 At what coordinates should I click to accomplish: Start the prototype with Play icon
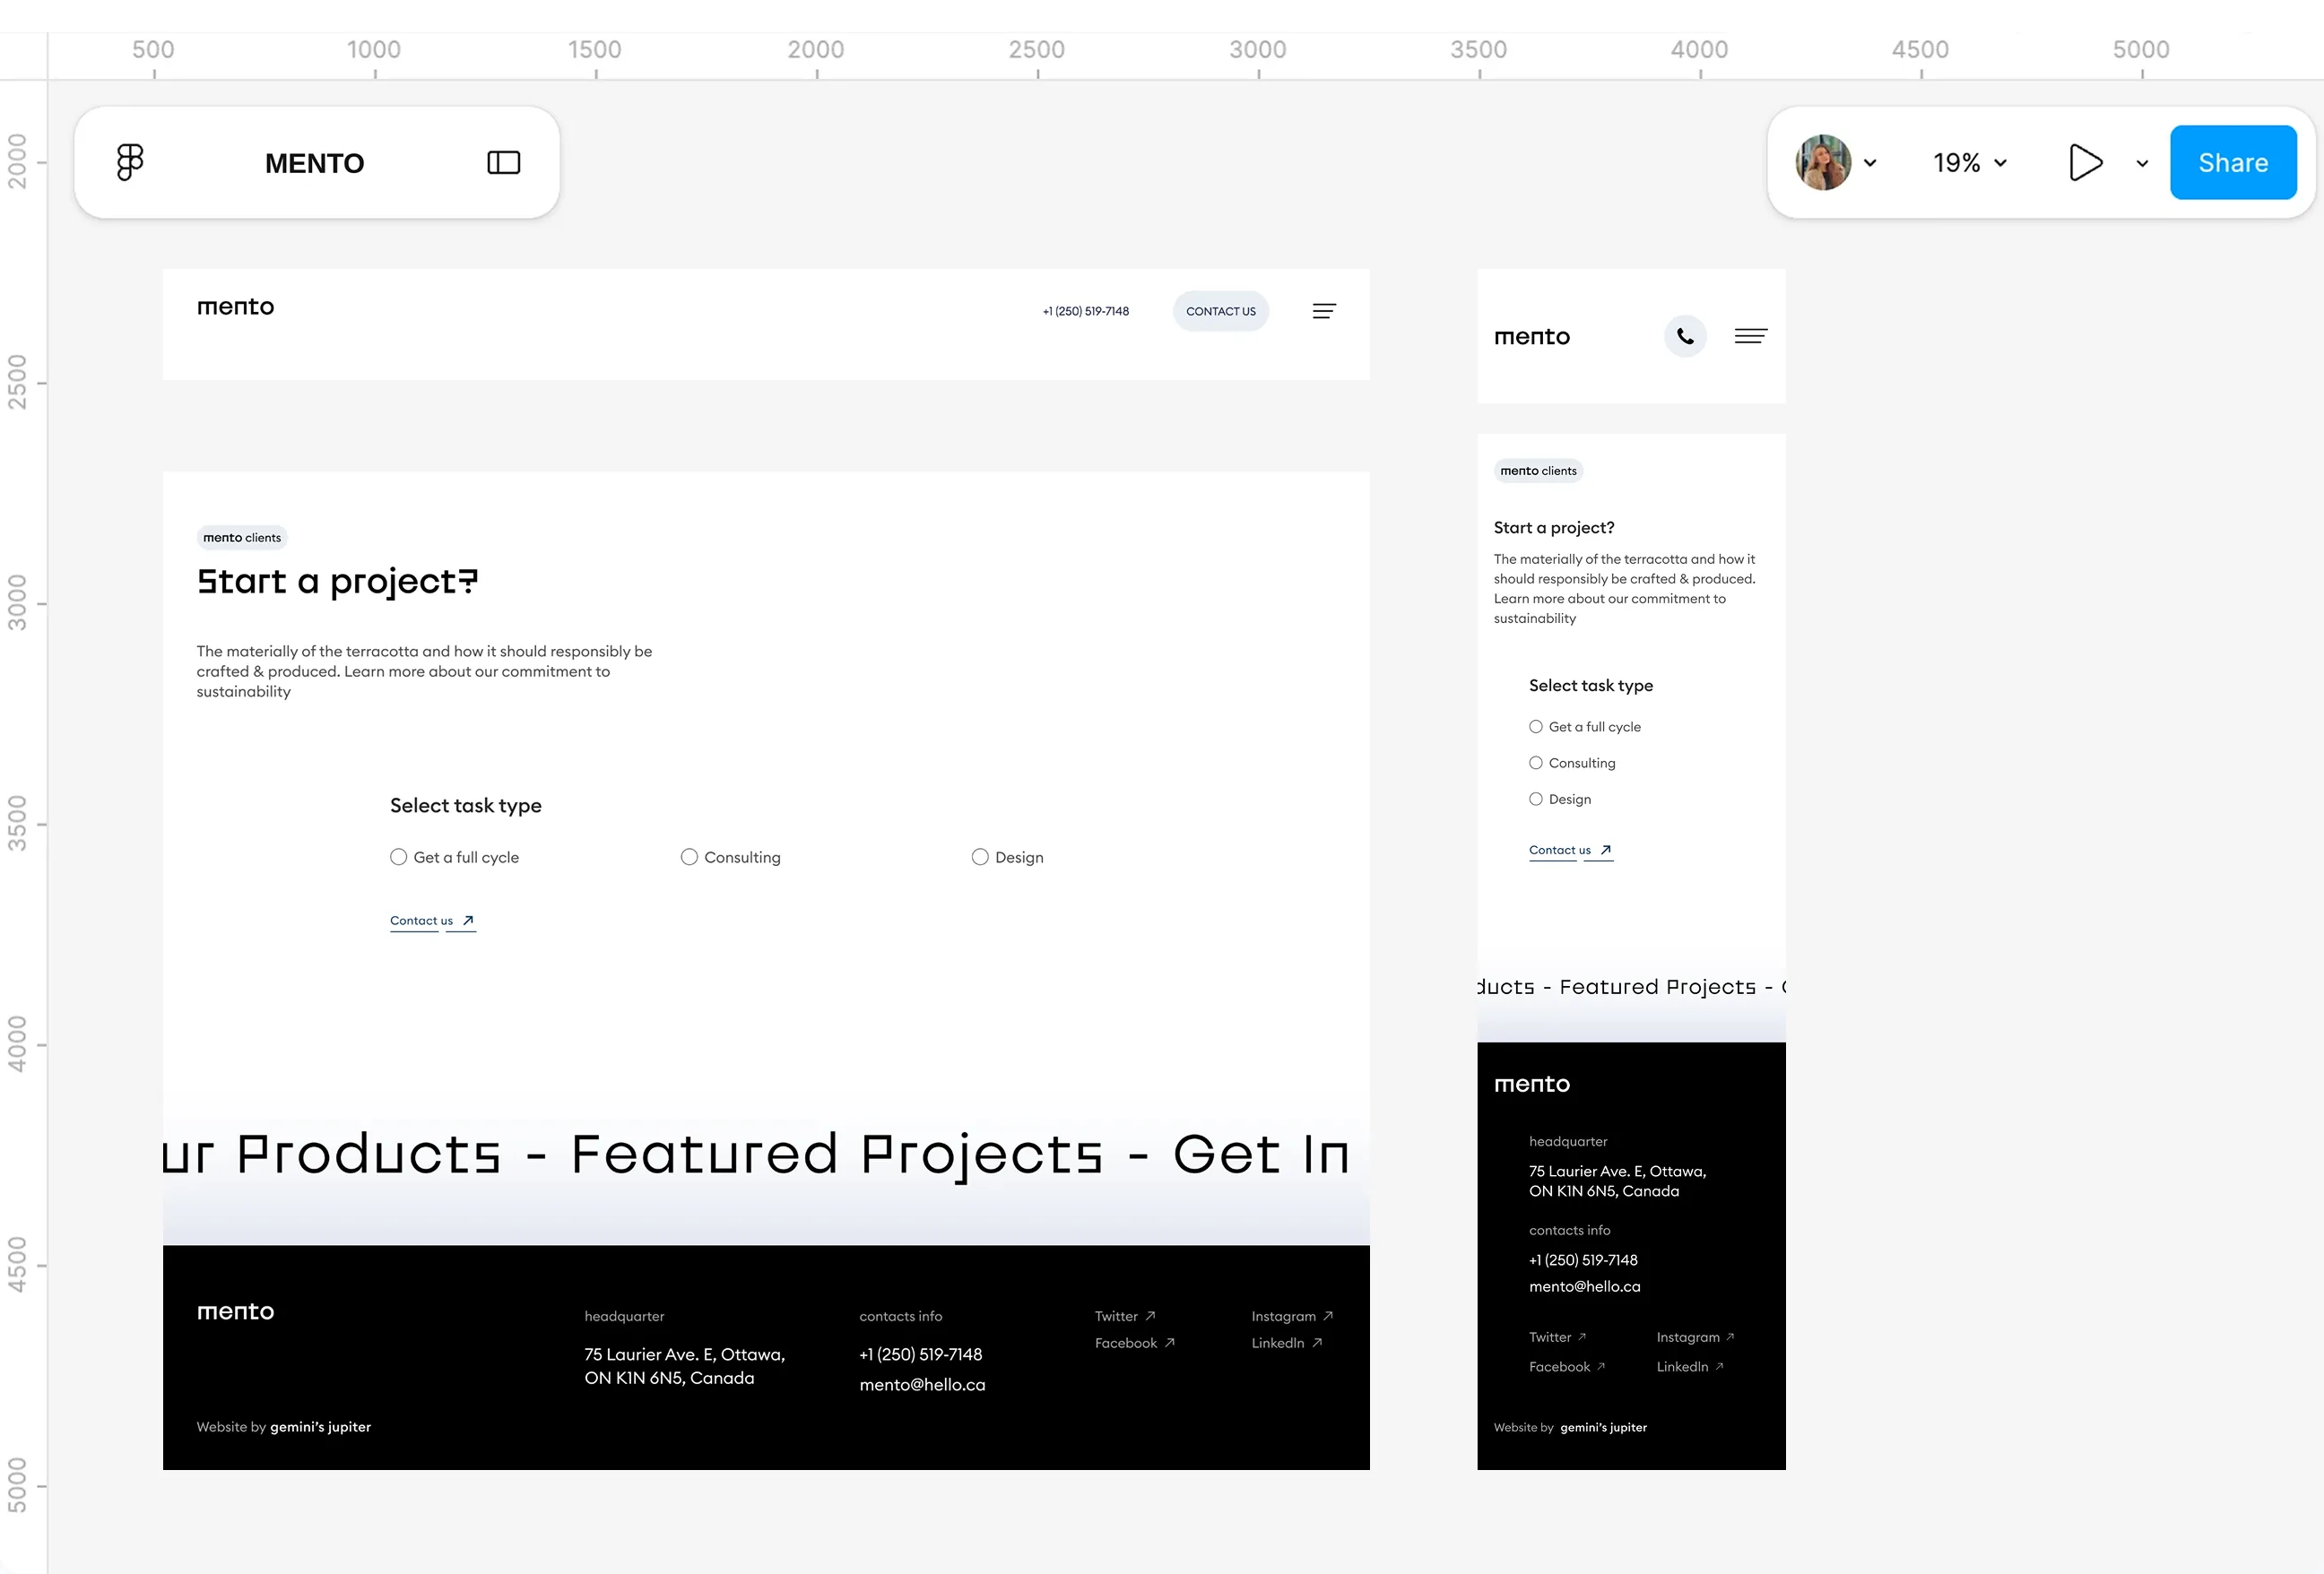coord(2085,162)
